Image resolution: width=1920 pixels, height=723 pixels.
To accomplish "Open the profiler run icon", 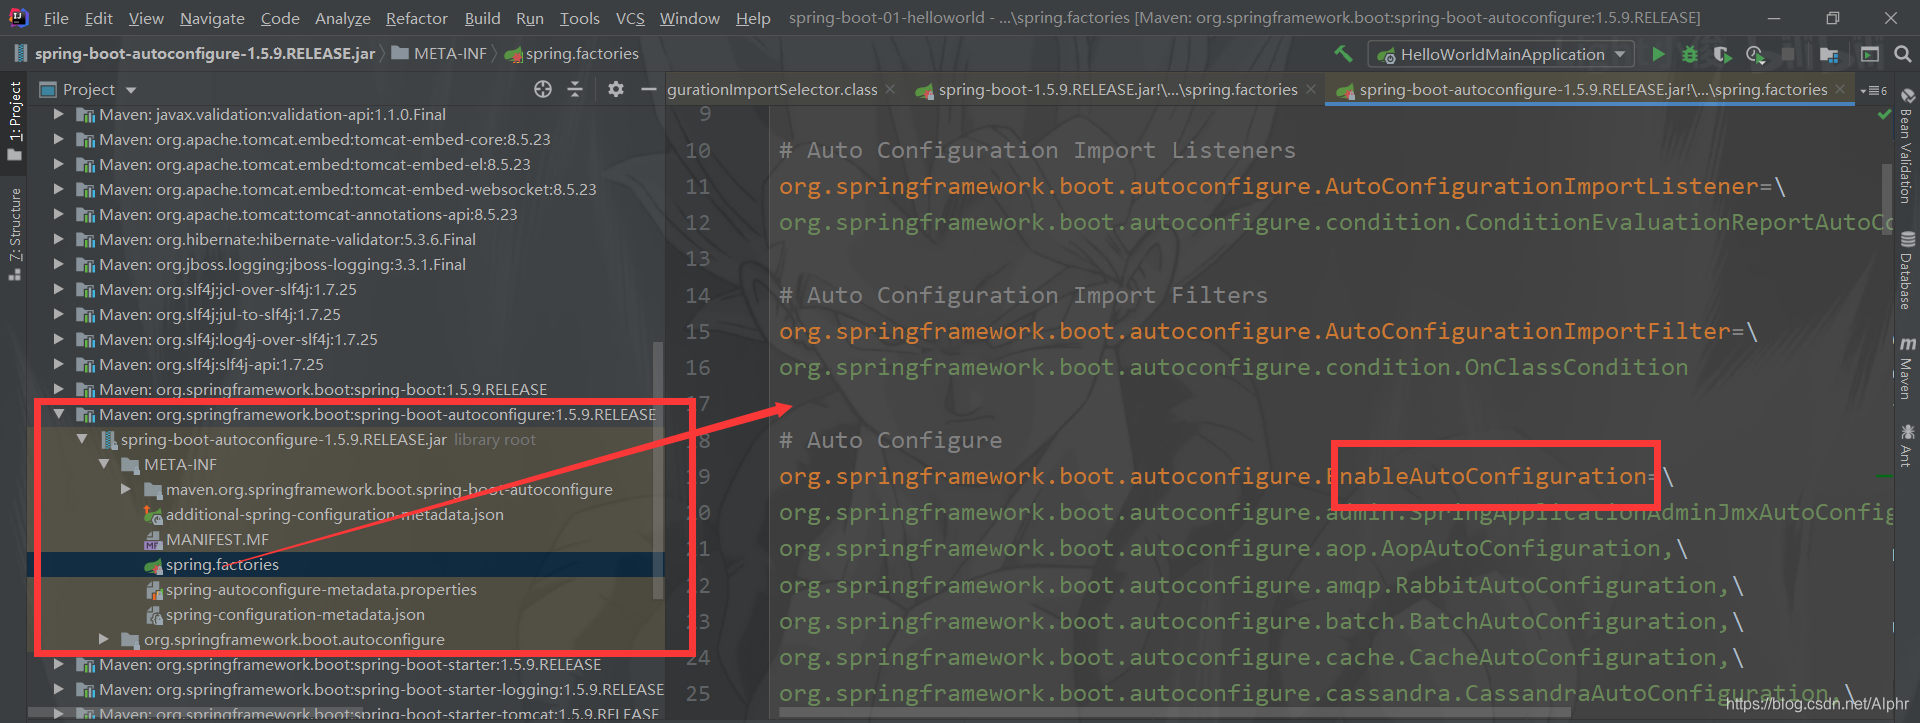I will [1755, 54].
